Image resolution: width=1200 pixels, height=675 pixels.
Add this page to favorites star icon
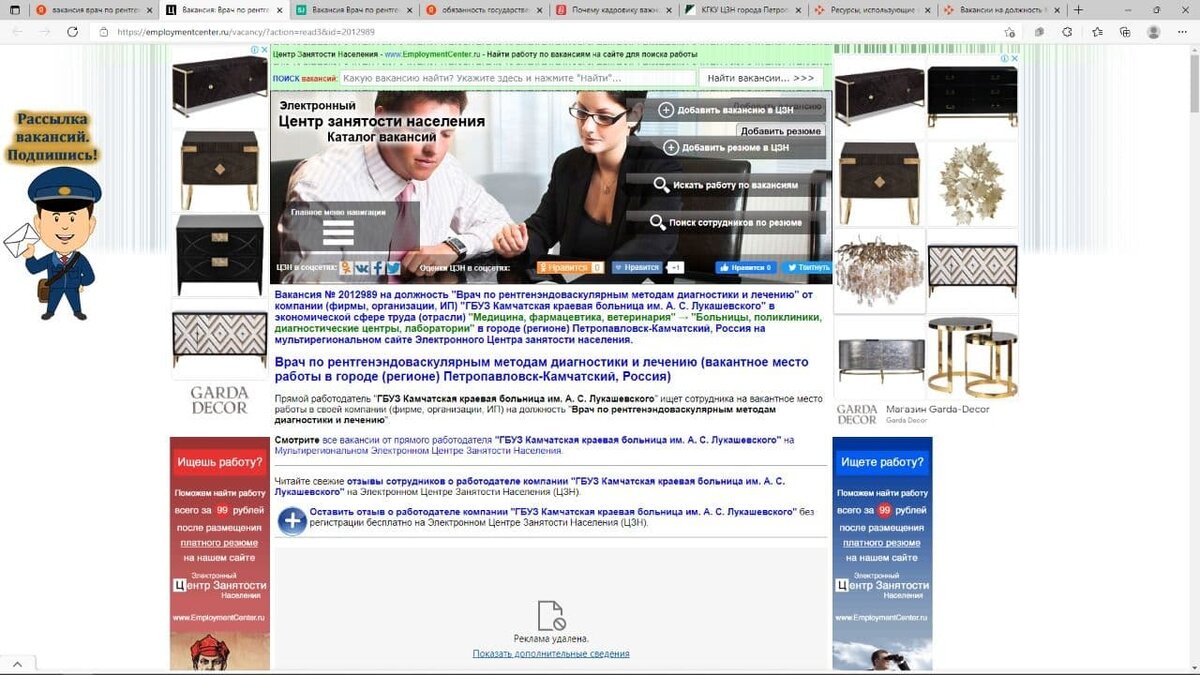pyautogui.click(x=1011, y=32)
